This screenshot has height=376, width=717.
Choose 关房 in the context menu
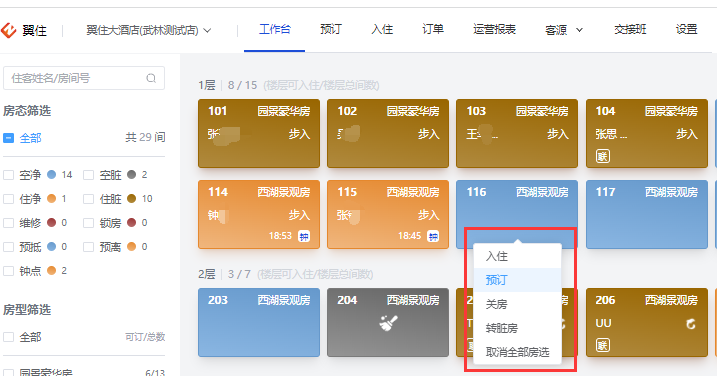pos(517,304)
